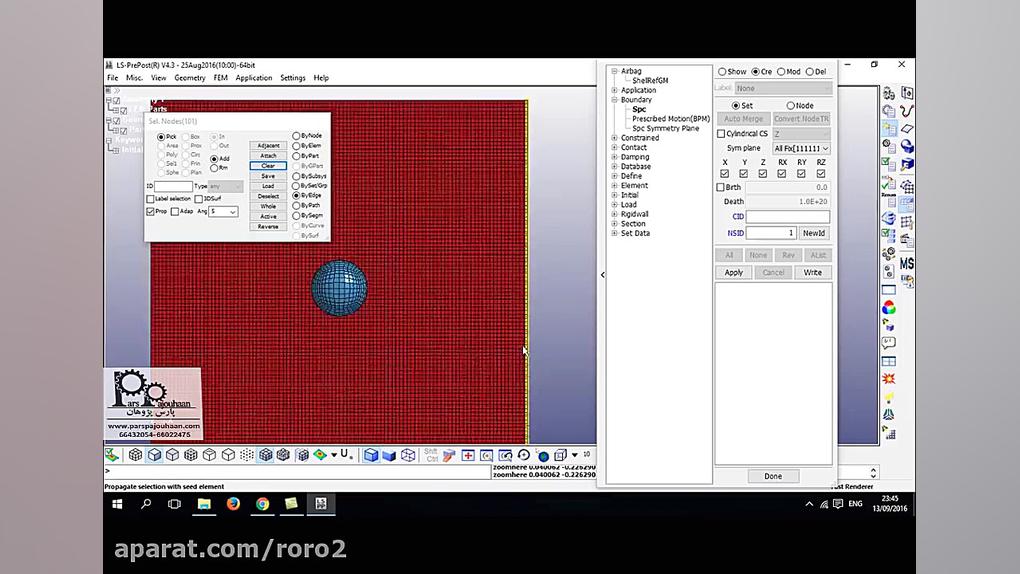Open the Application menu
Screen dimensions: 1020x574
click(254, 78)
